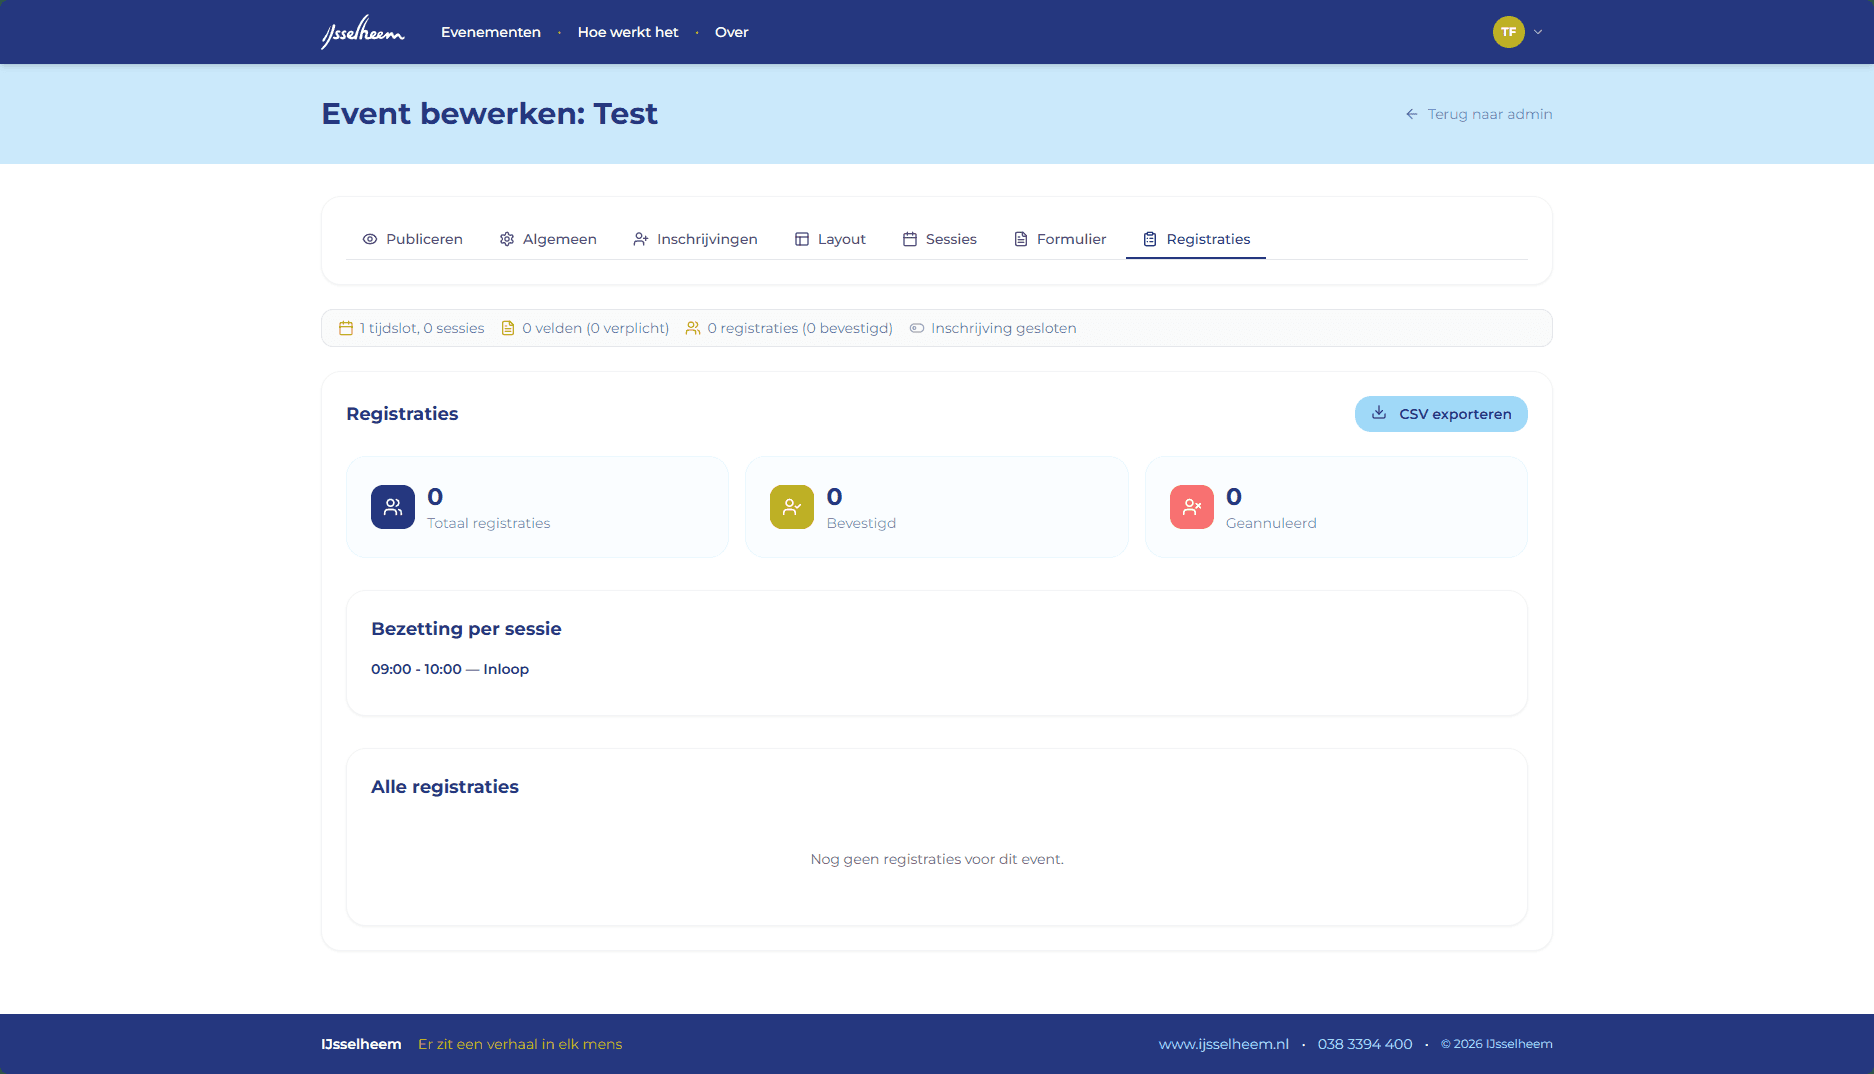Click the 'Inschrijving gesloten' status text
Image resolution: width=1874 pixels, height=1074 pixels.
1003,328
